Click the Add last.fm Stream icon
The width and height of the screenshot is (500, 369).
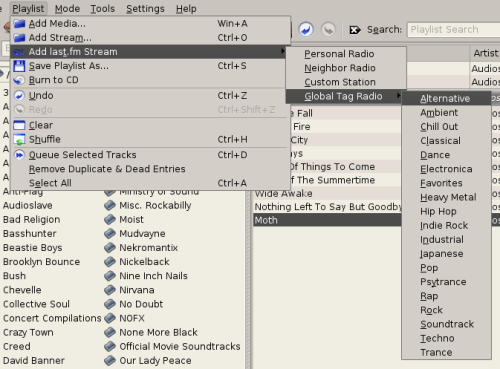tap(19, 52)
